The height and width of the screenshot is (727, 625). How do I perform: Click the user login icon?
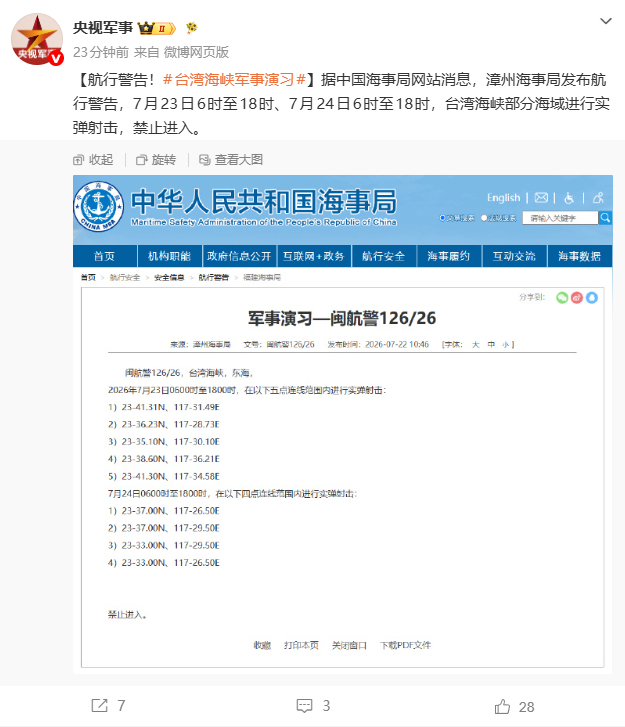point(598,198)
